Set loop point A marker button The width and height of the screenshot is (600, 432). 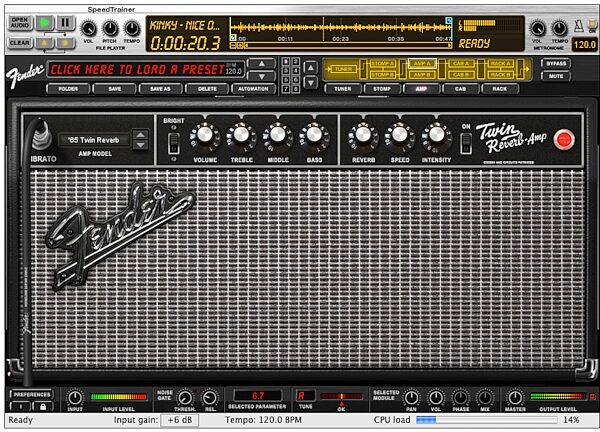(x=45, y=42)
